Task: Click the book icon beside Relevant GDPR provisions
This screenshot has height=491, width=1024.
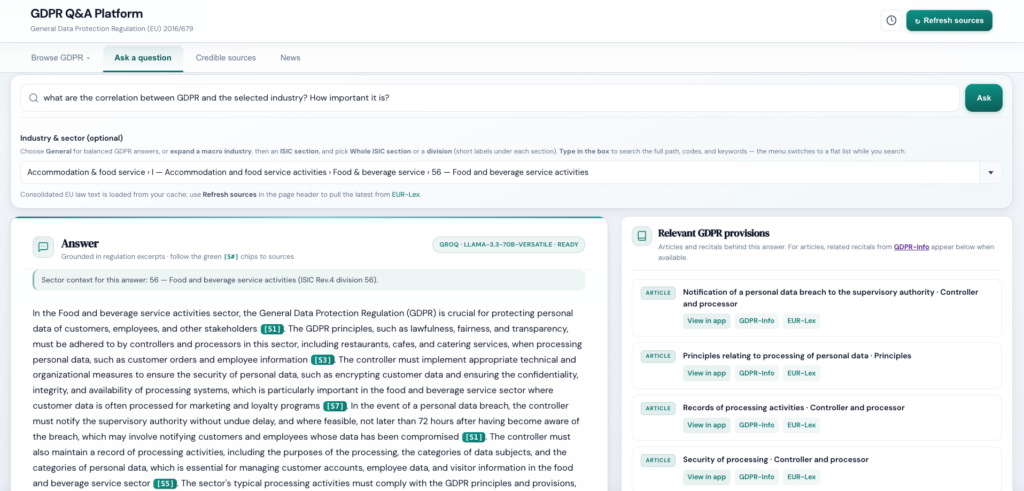Action: pos(641,237)
